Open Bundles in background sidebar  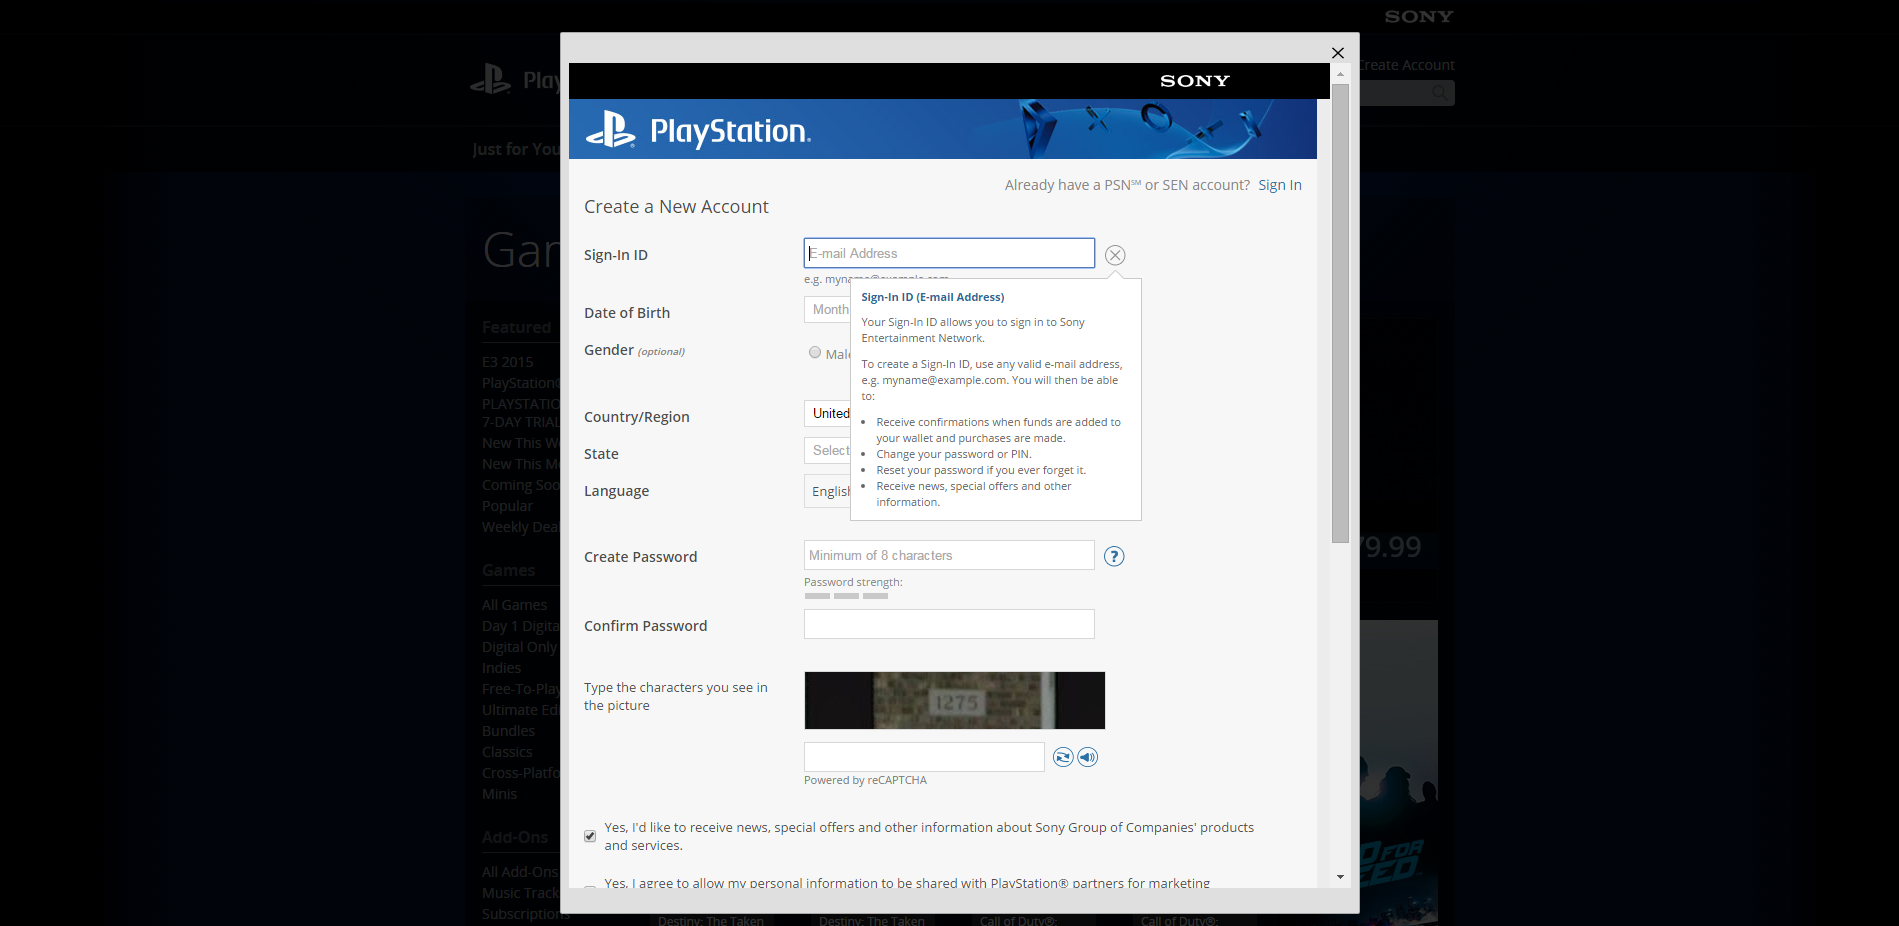[508, 731]
